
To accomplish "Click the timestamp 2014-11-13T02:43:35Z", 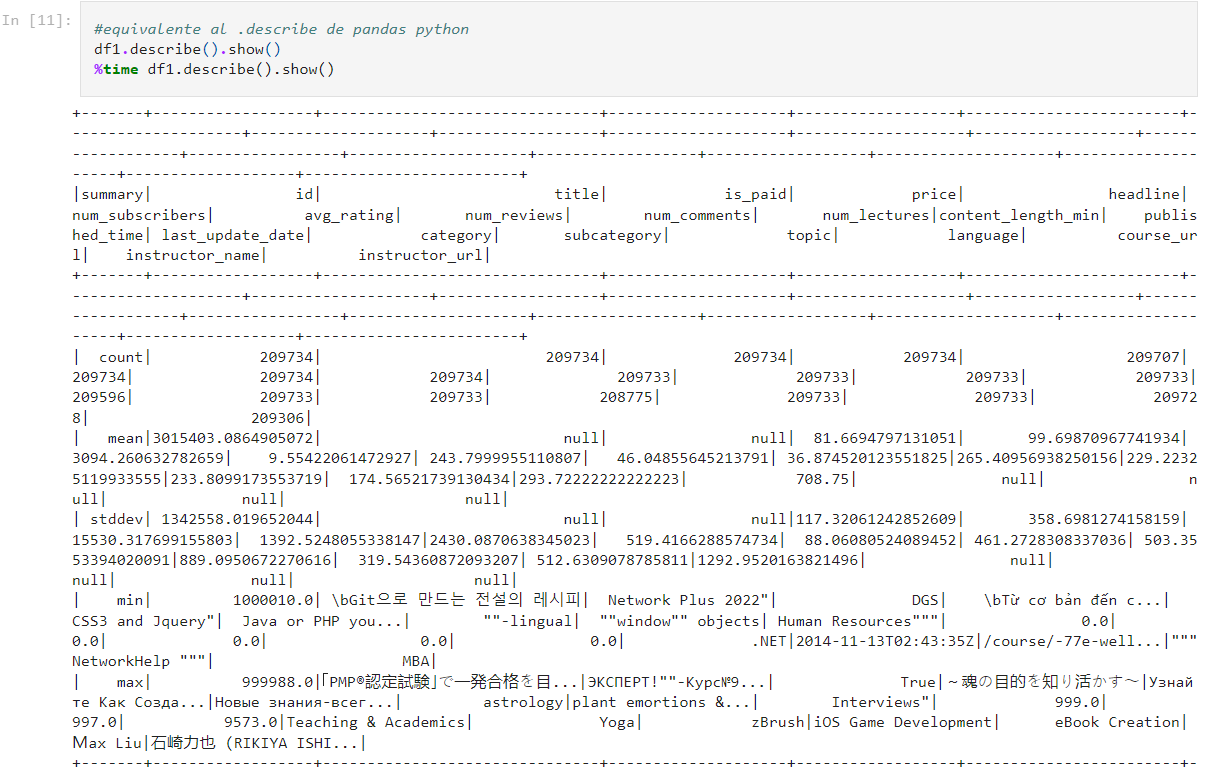I will point(885,641).
